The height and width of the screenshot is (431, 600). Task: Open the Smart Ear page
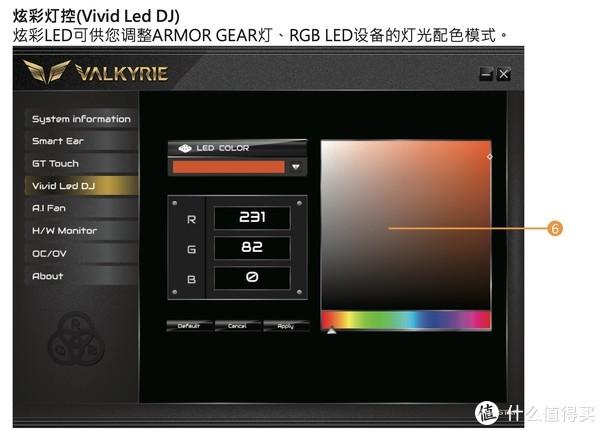click(81, 141)
